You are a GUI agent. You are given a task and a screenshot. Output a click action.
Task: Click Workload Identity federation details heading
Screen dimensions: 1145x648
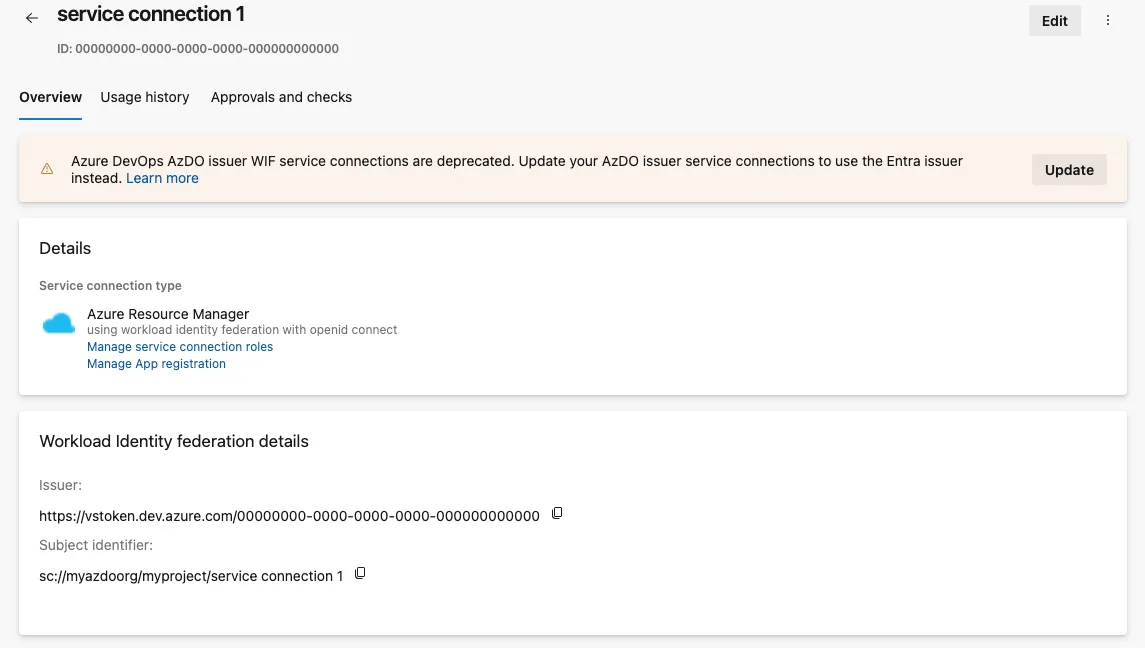(x=174, y=441)
